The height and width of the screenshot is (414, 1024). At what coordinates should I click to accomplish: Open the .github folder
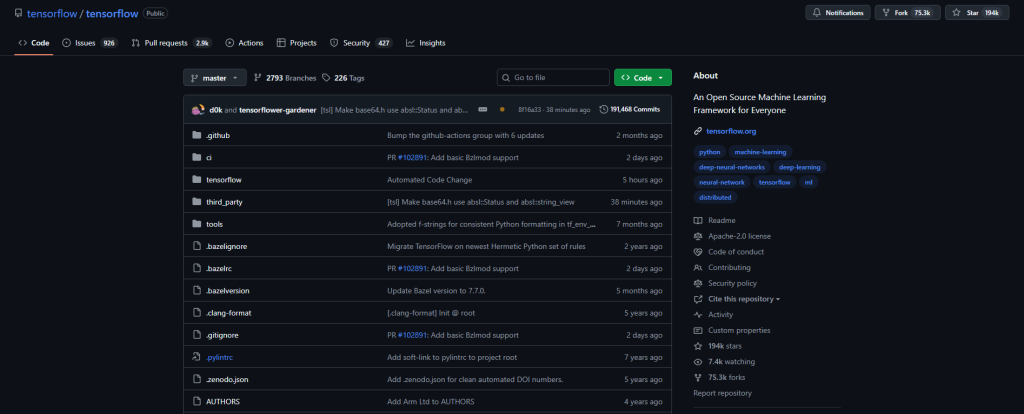coord(218,135)
